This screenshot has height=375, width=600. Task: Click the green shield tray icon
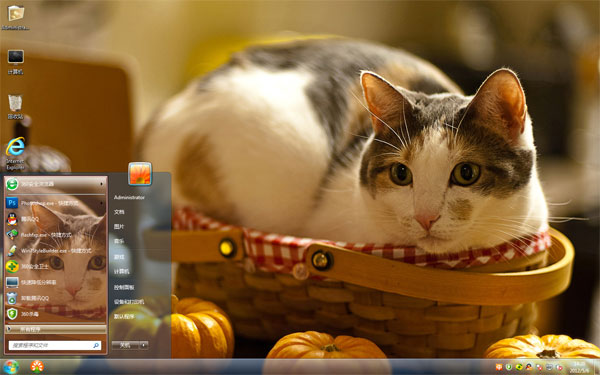[x=509, y=367]
